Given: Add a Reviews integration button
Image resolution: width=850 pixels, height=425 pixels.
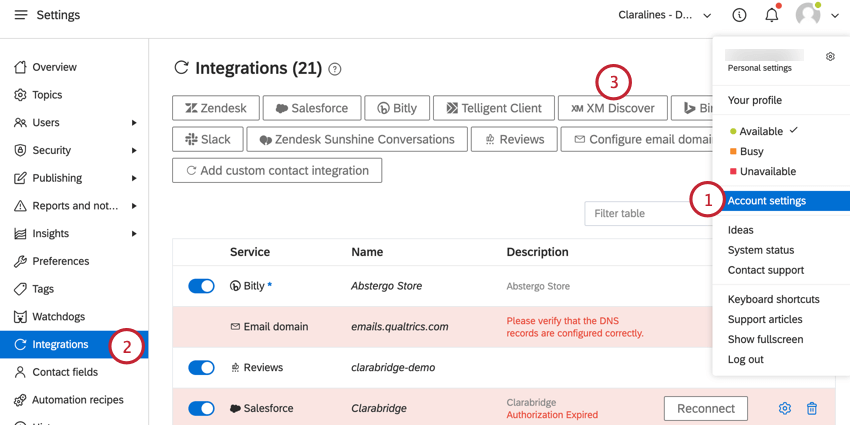Looking at the screenshot, I should coord(514,139).
